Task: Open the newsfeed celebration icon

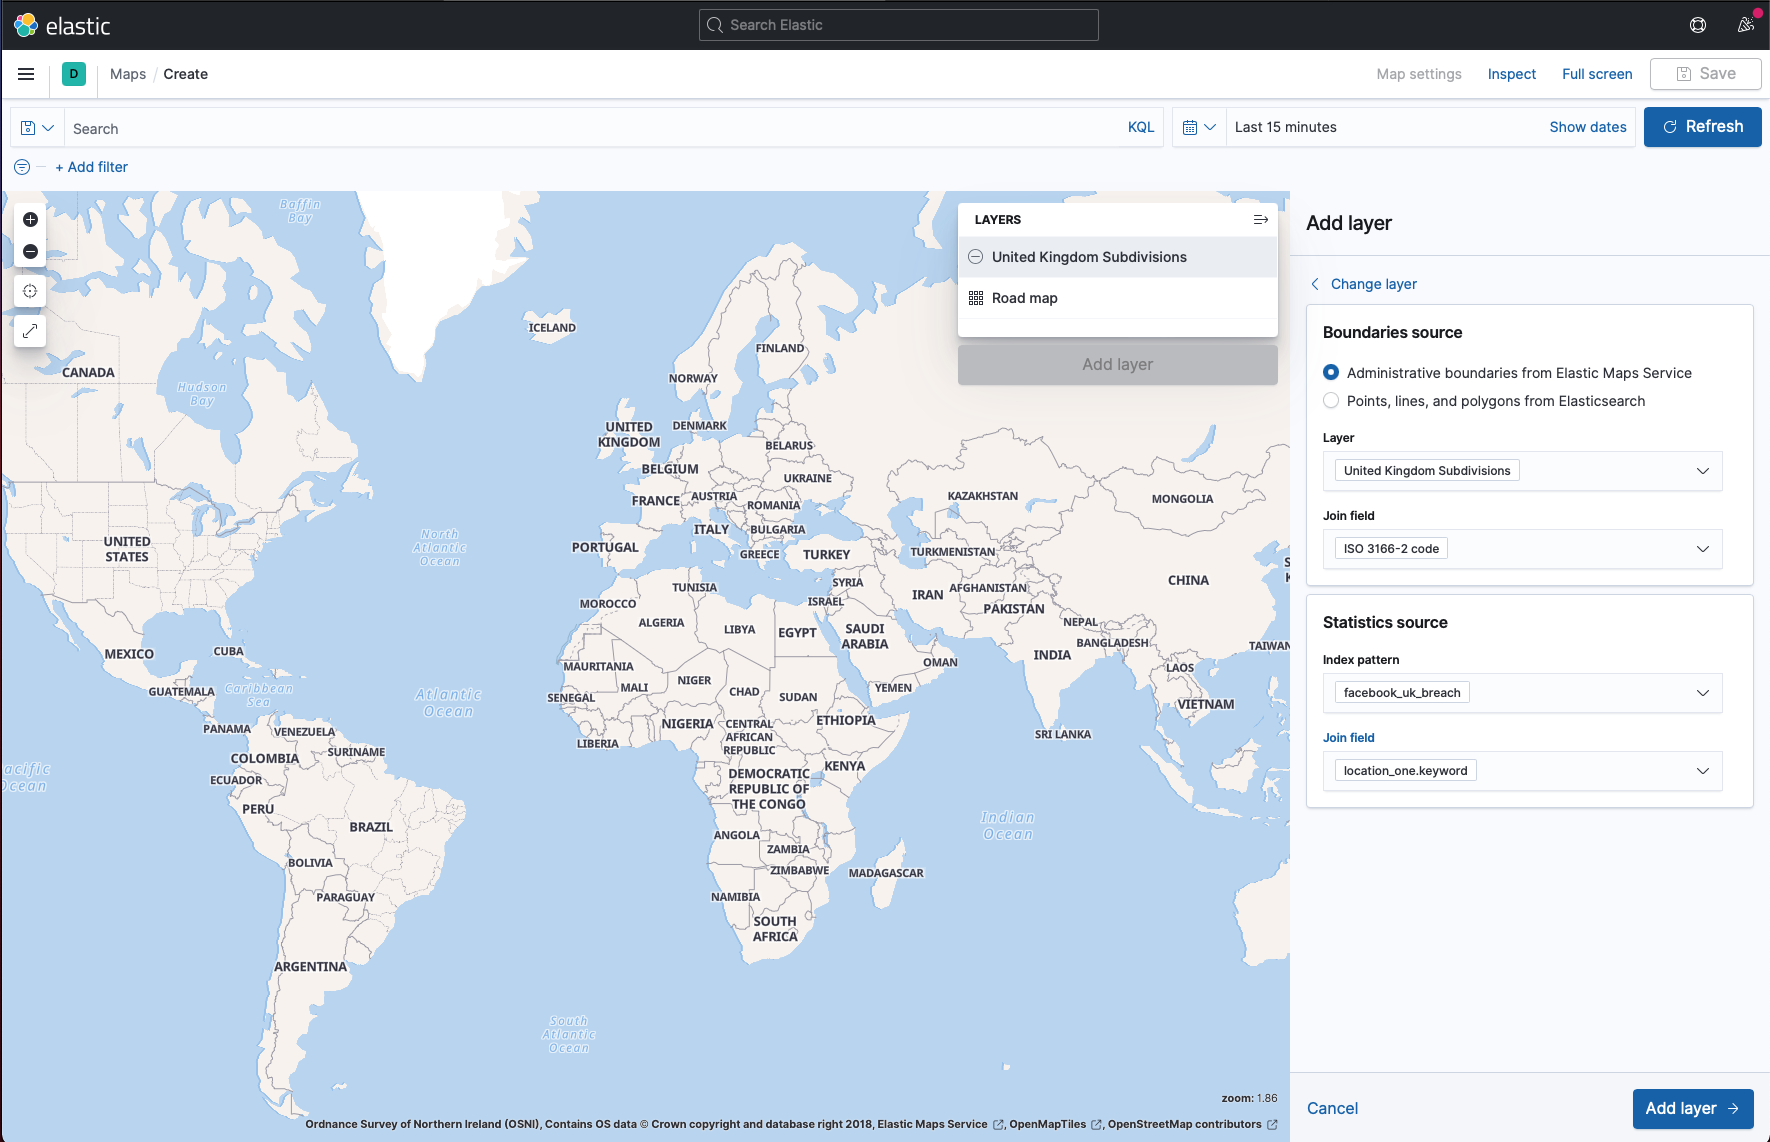Action: point(1745,25)
